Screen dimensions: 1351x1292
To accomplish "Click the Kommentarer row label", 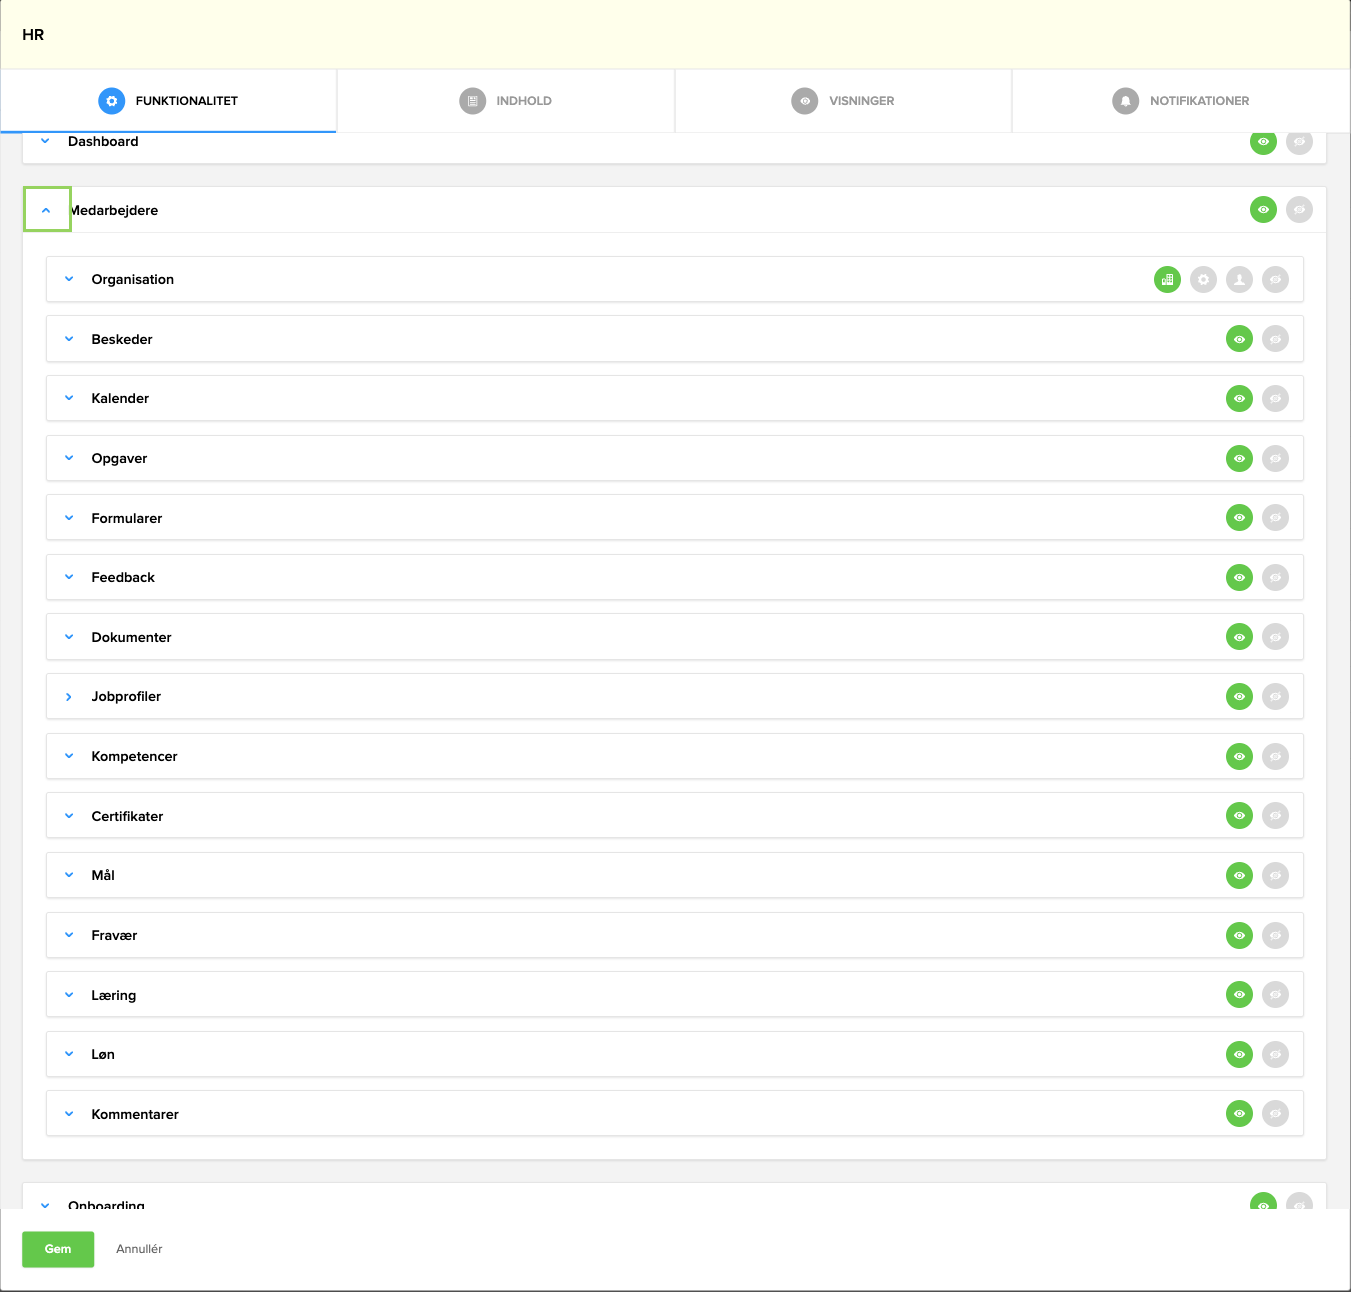I will click(135, 1113).
